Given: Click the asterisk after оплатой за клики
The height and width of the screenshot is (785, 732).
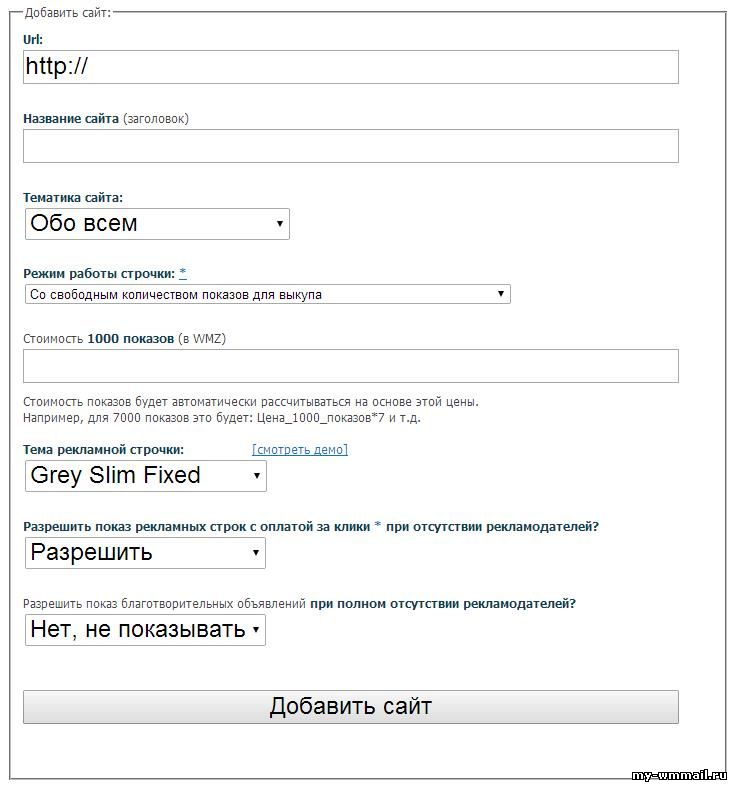Looking at the screenshot, I should [x=378, y=525].
